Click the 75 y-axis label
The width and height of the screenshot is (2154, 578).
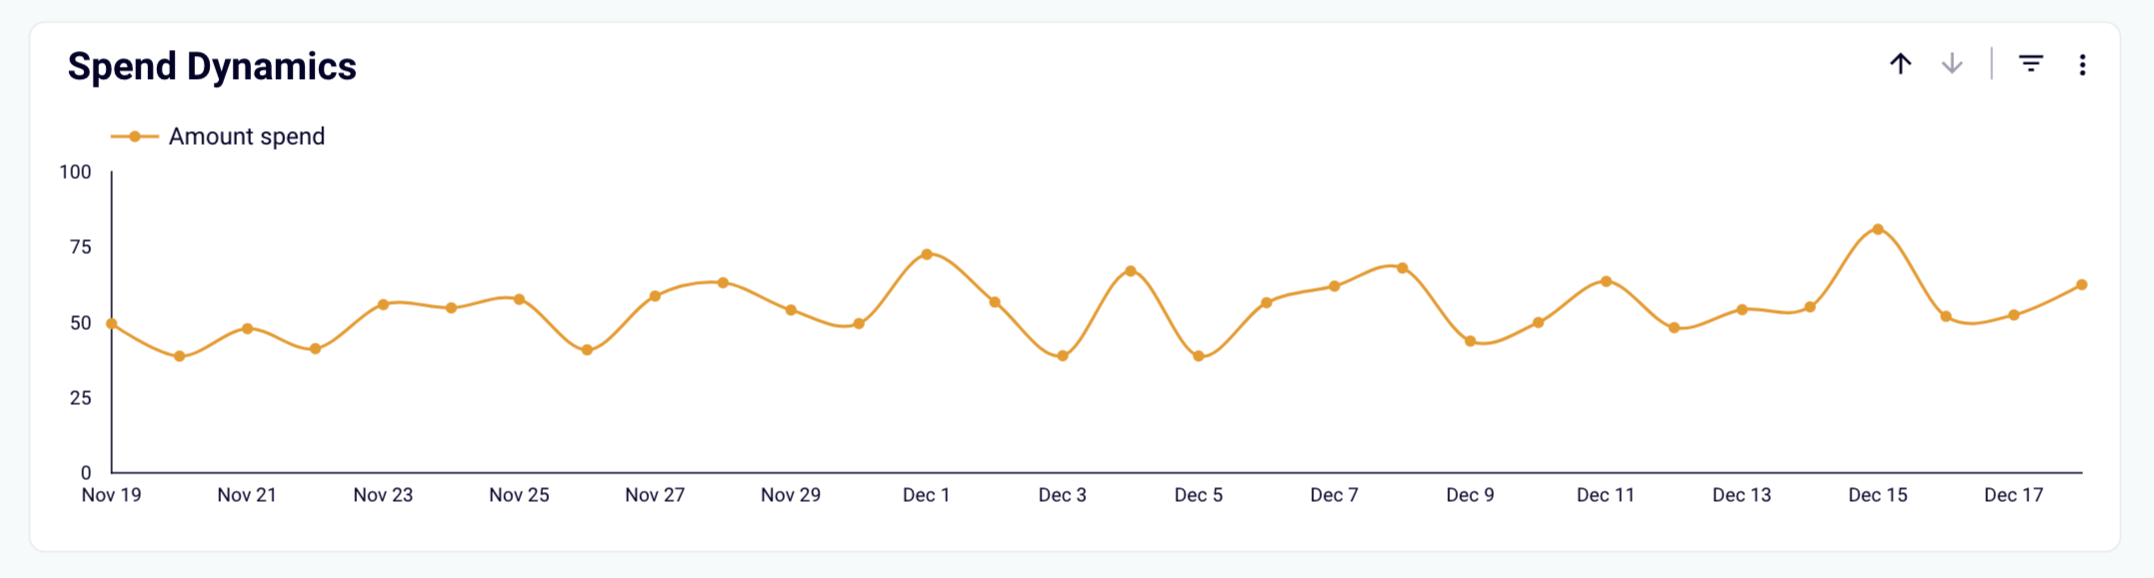click(80, 247)
